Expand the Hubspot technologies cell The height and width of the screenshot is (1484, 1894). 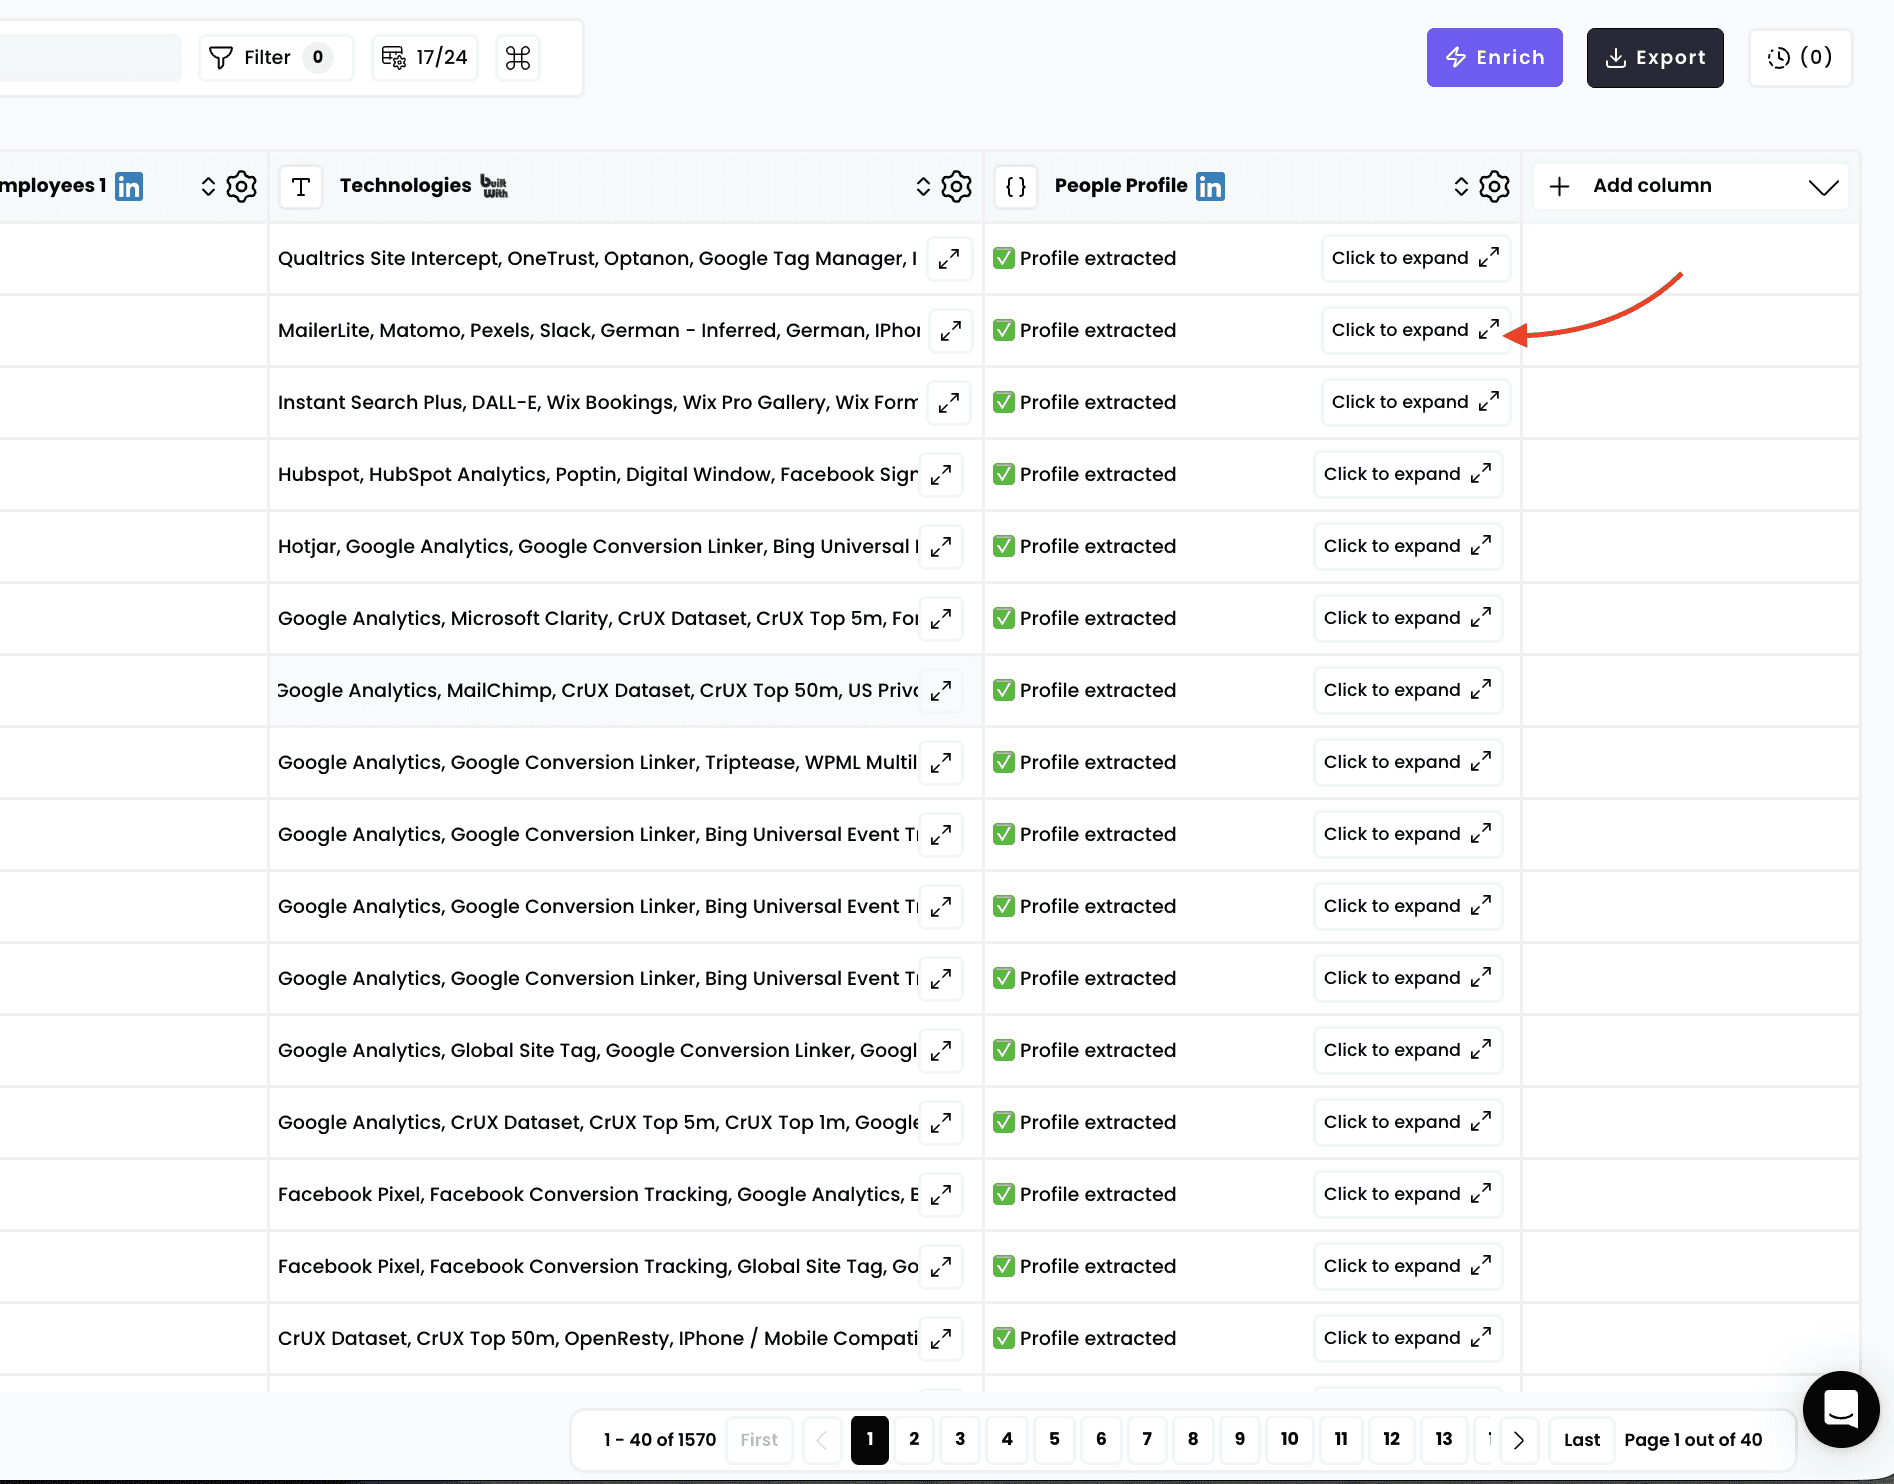pyautogui.click(x=941, y=474)
